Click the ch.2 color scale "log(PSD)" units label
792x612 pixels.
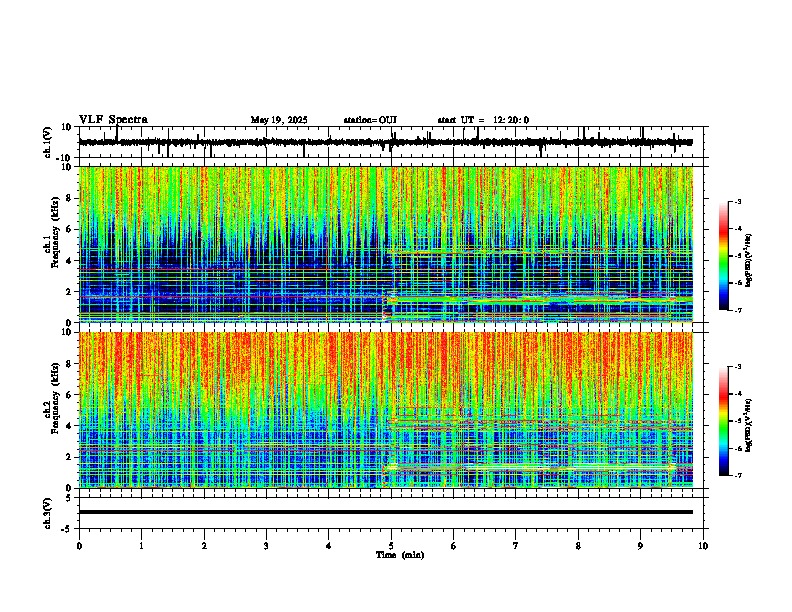749,425
